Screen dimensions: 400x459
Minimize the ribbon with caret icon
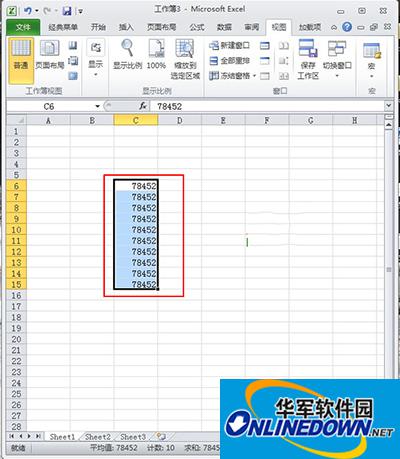tap(334, 28)
